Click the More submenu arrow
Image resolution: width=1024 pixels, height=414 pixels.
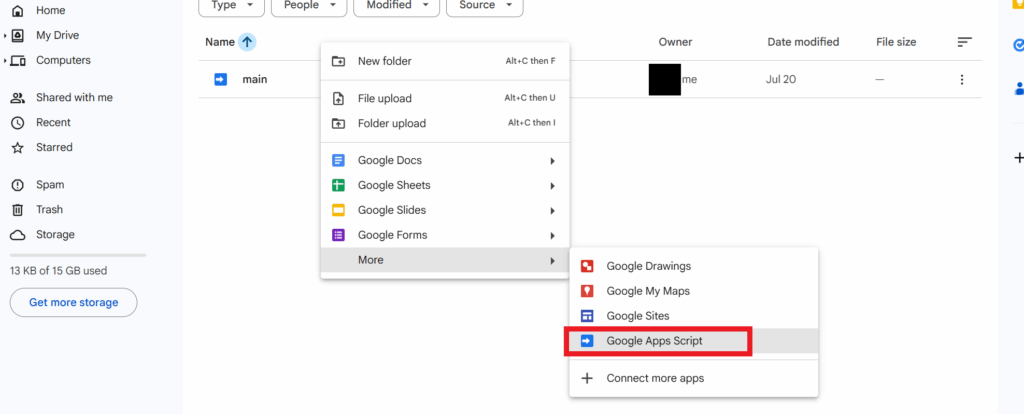(x=552, y=261)
